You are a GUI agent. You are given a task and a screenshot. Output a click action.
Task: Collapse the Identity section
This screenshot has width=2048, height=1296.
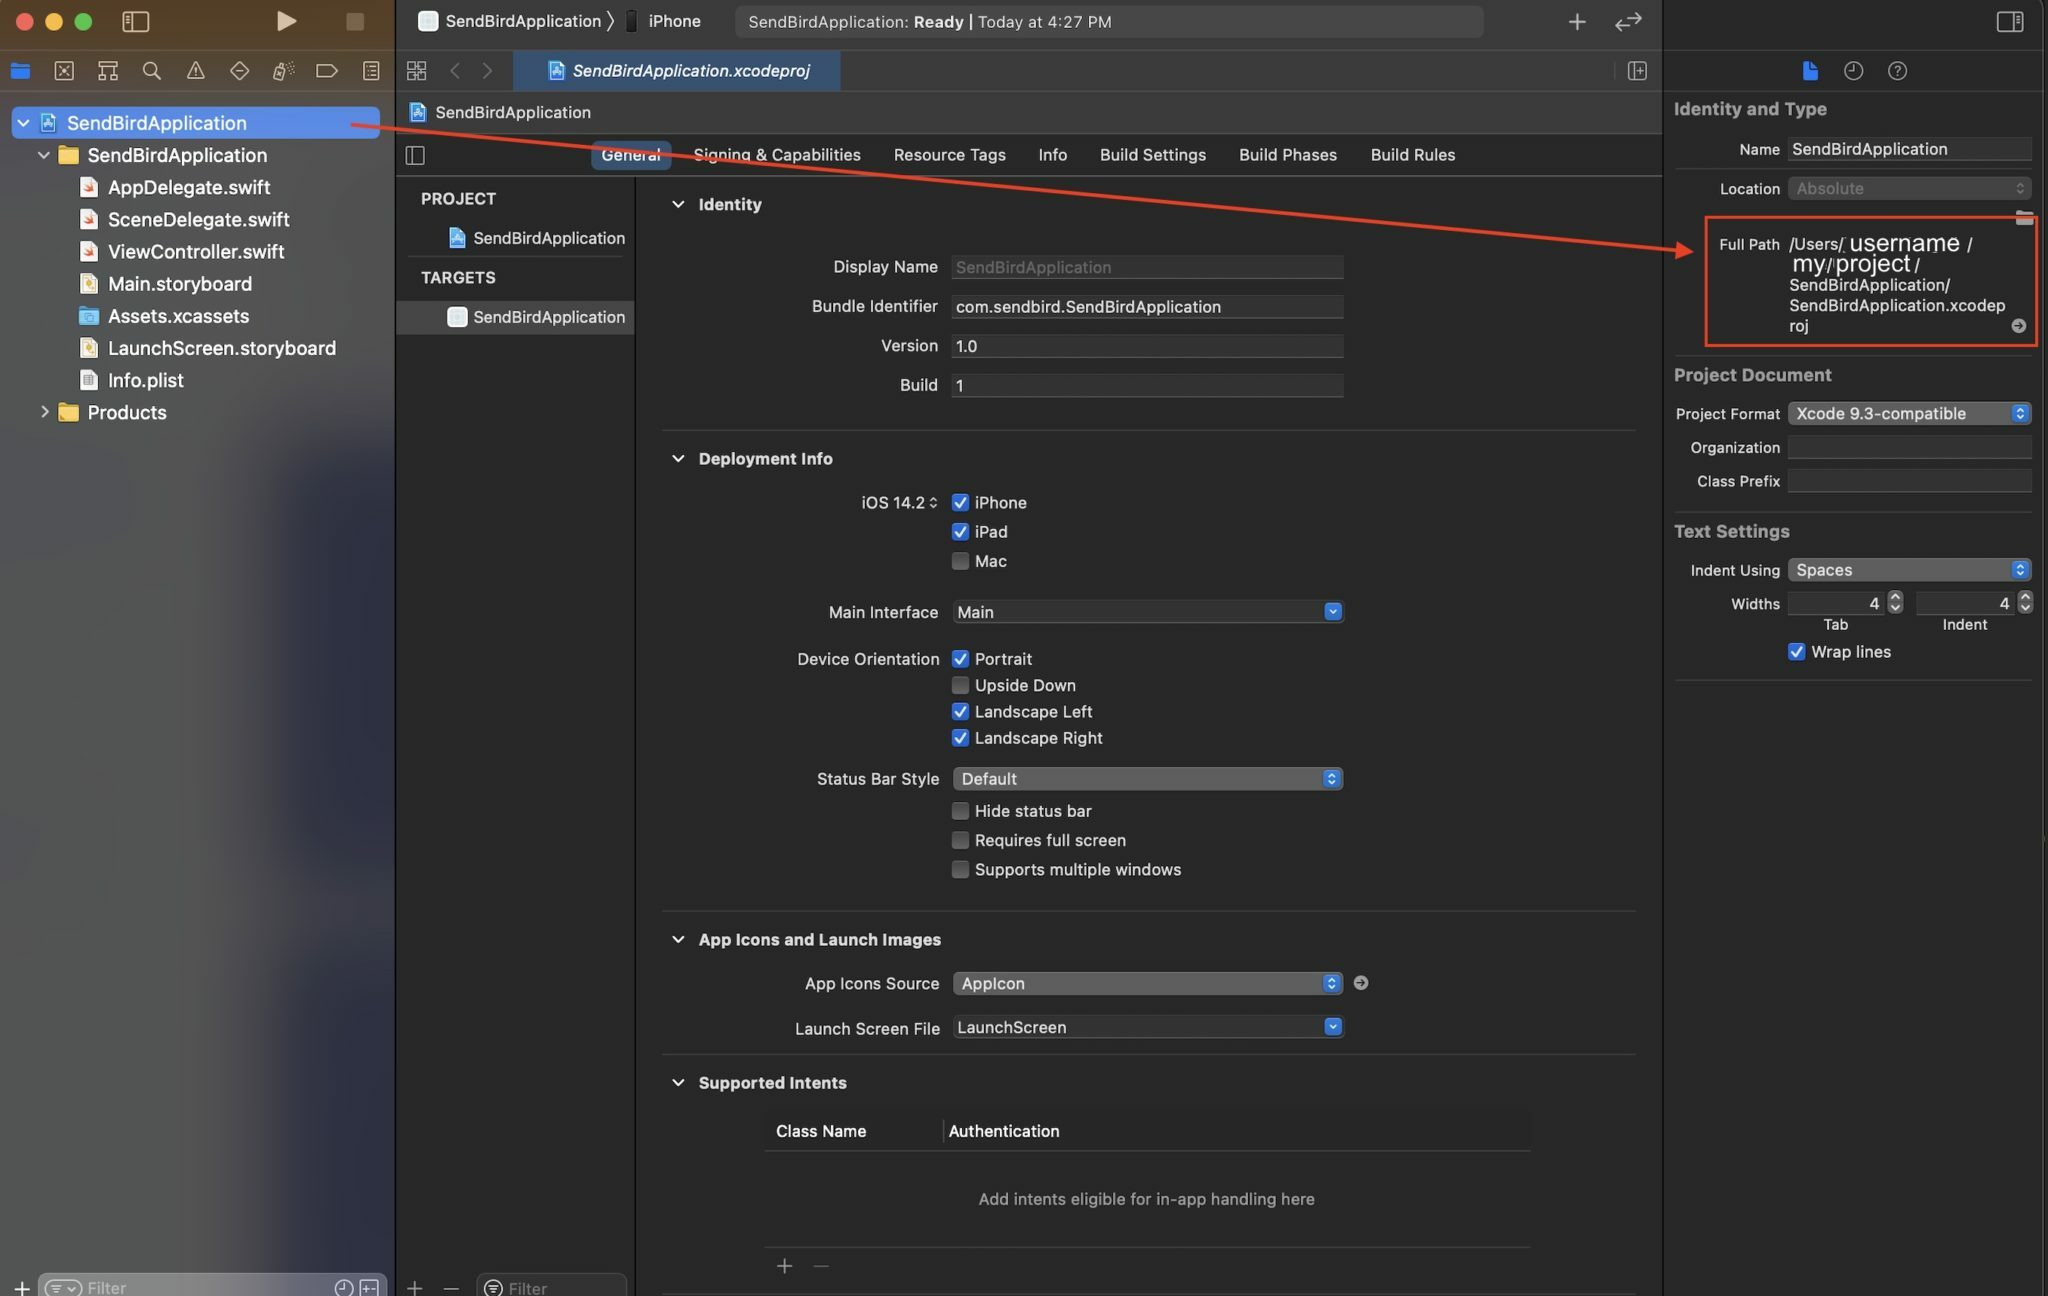coord(678,204)
